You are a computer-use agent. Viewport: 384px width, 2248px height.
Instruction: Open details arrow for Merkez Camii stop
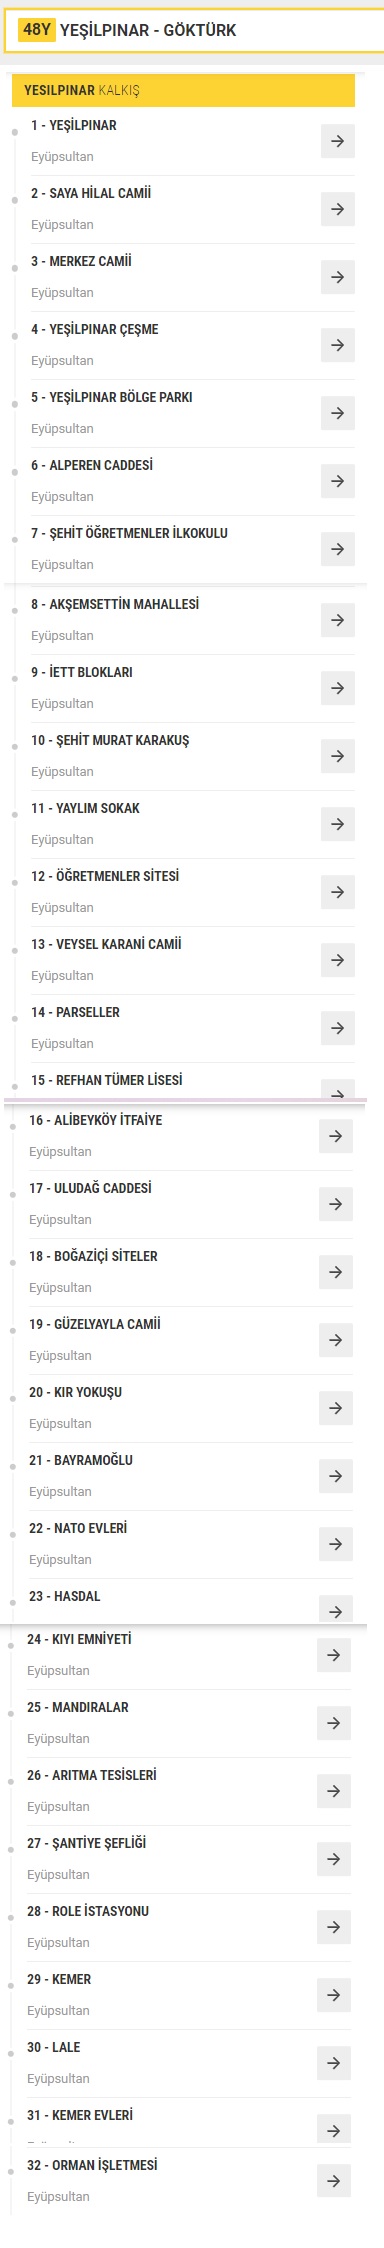click(338, 277)
